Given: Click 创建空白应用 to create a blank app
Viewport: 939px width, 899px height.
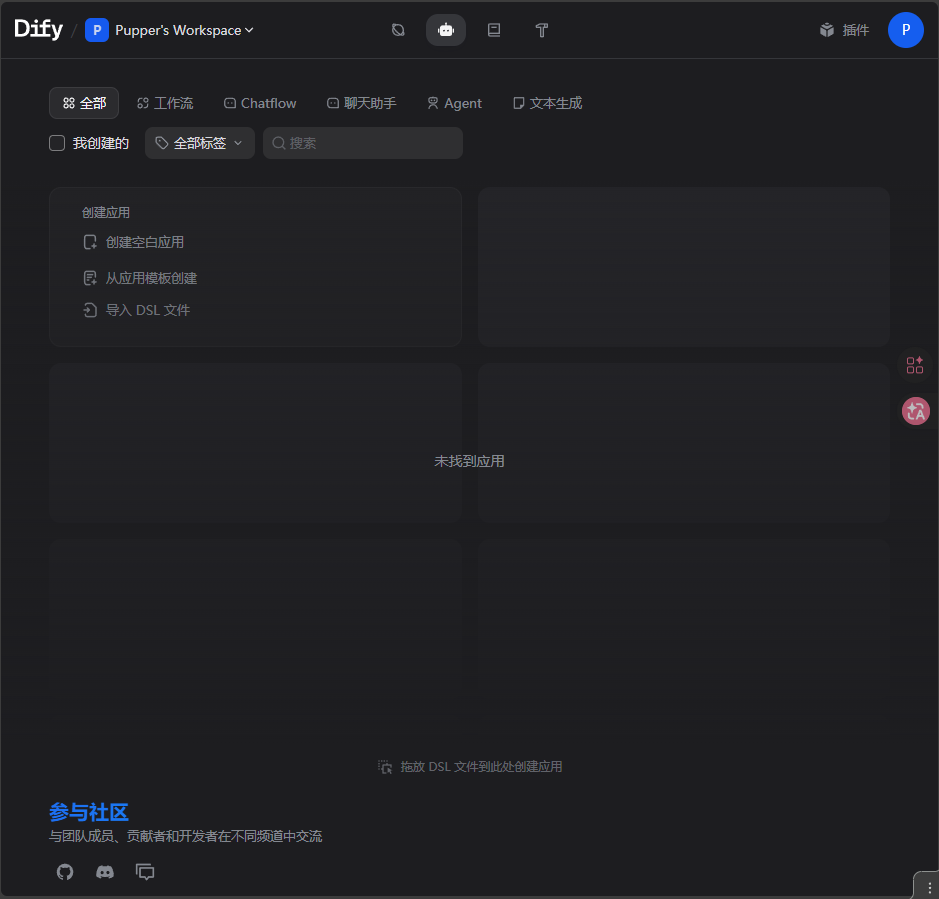Looking at the screenshot, I should click(x=144, y=242).
